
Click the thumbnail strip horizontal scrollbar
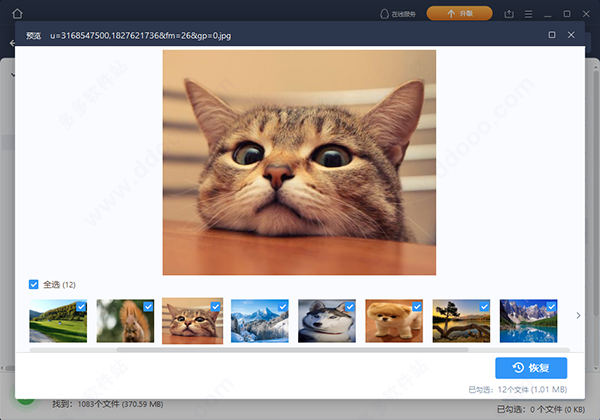250,350
